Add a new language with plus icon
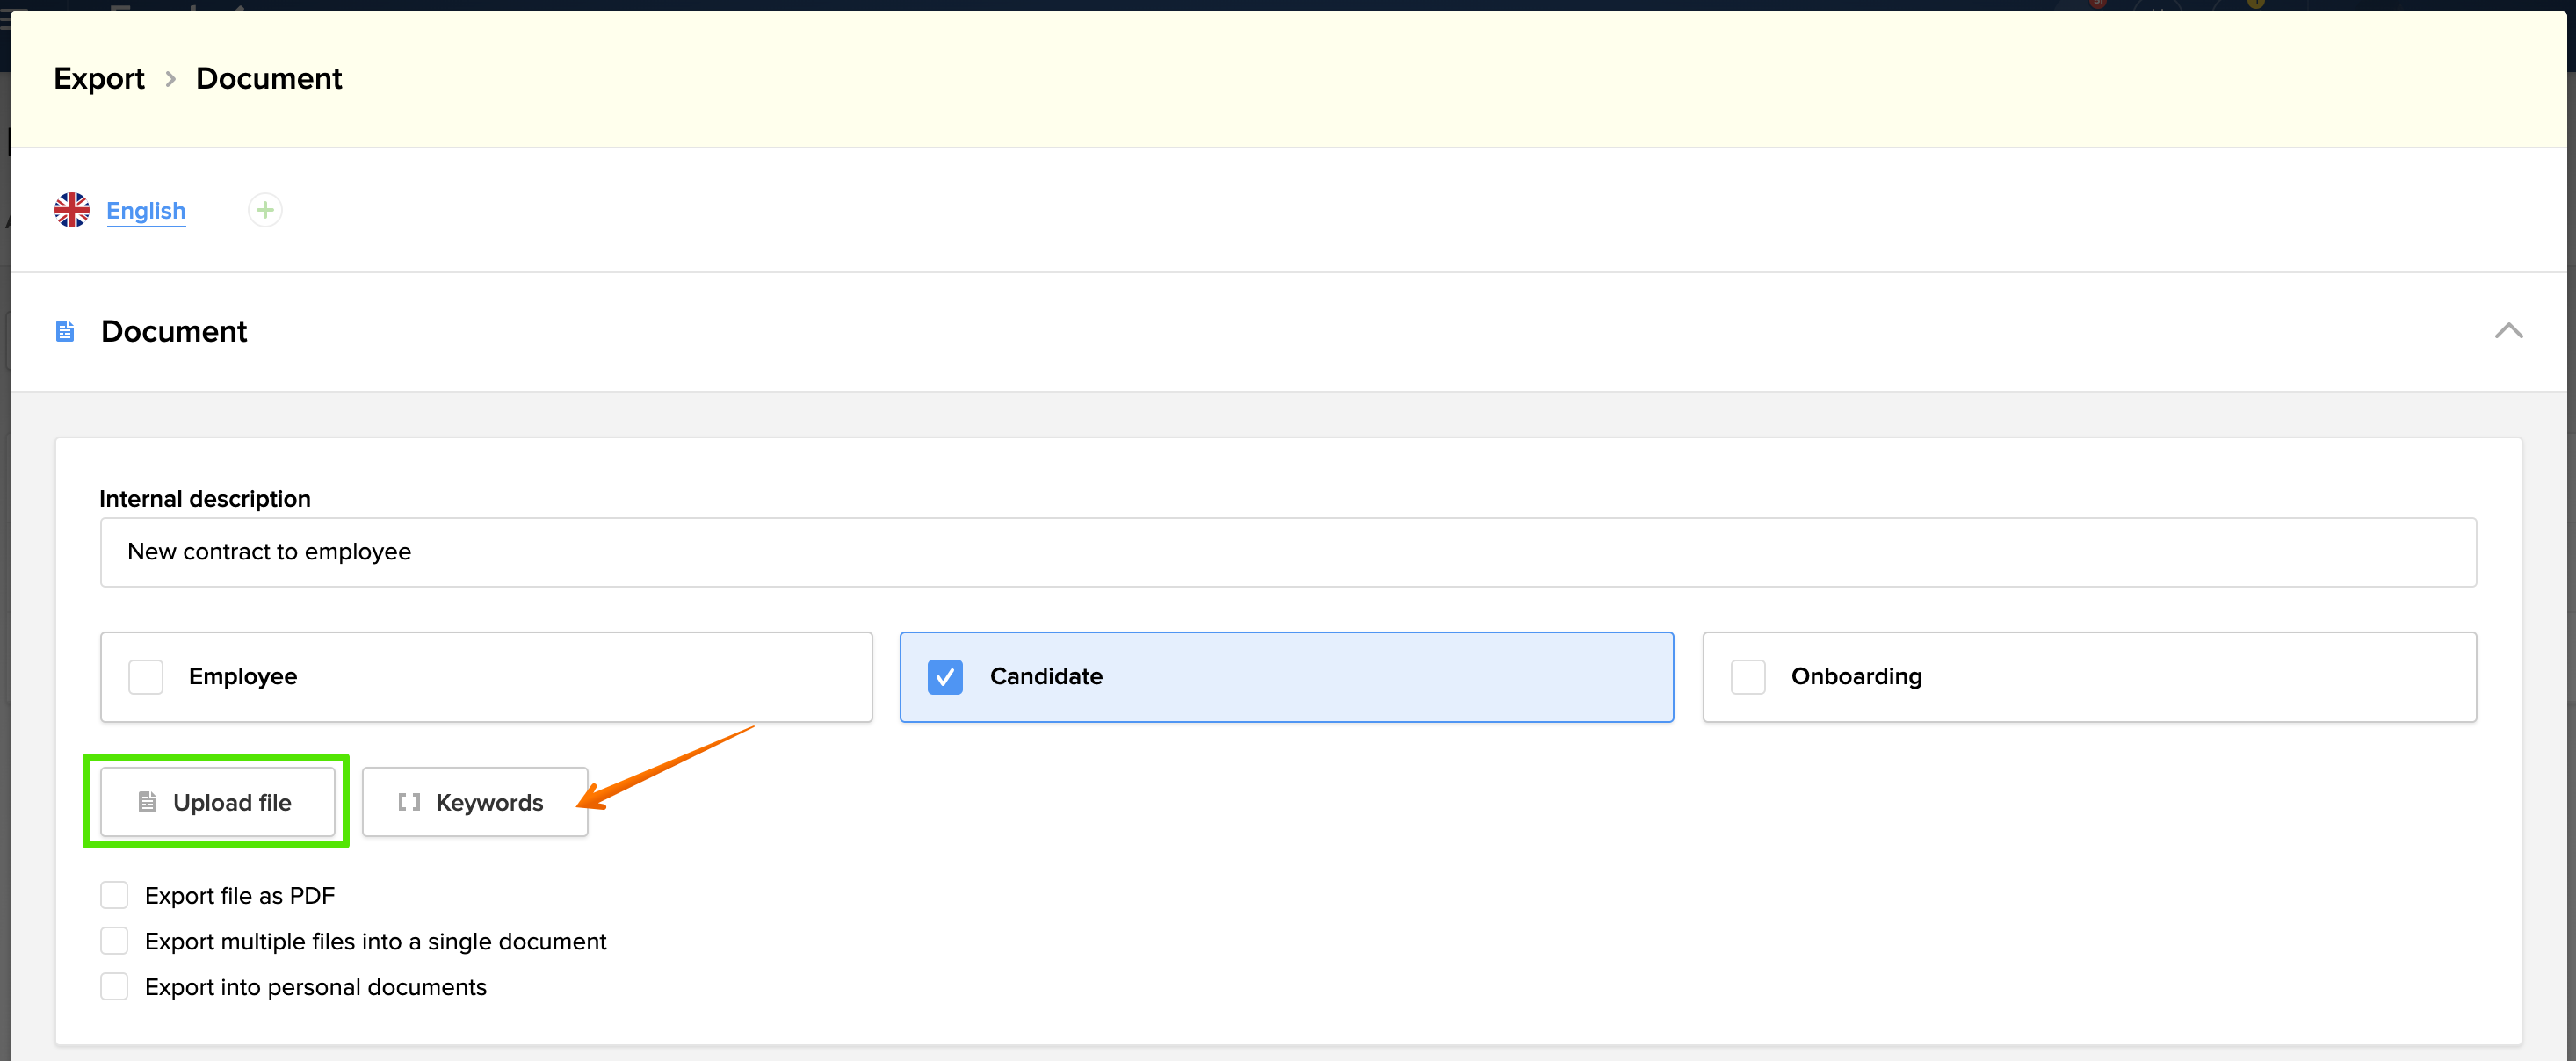This screenshot has height=1061, width=2576. click(265, 210)
